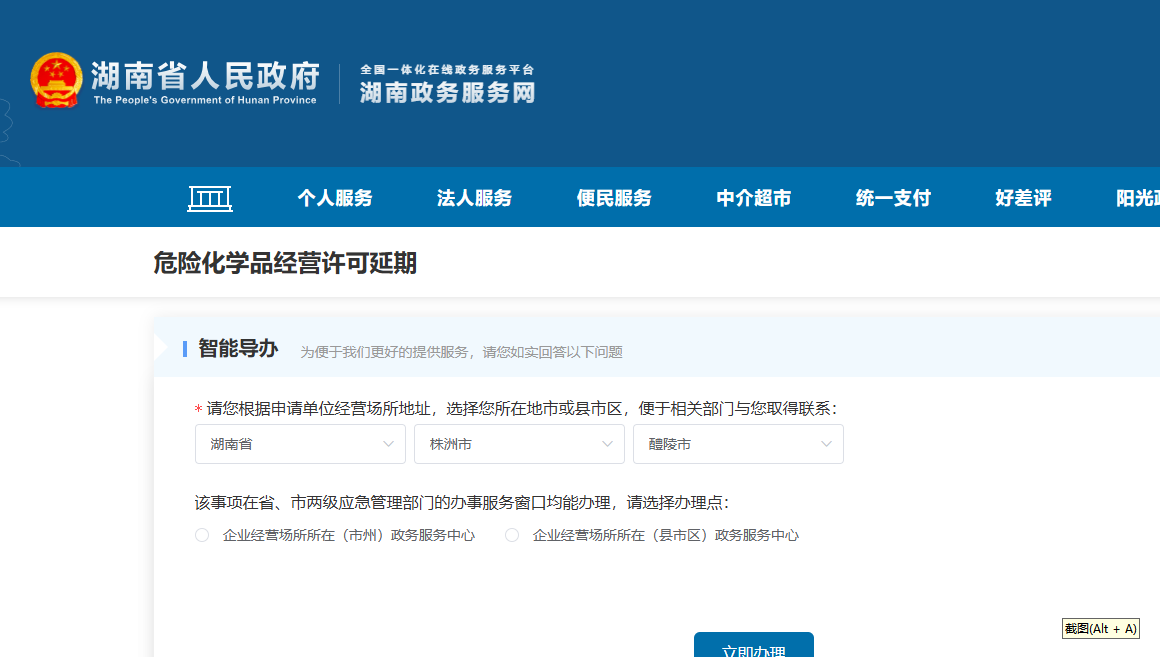The width and height of the screenshot is (1160, 657).
Task: Click the 危险化学品经营许可延期 page title
Action: pos(285,263)
